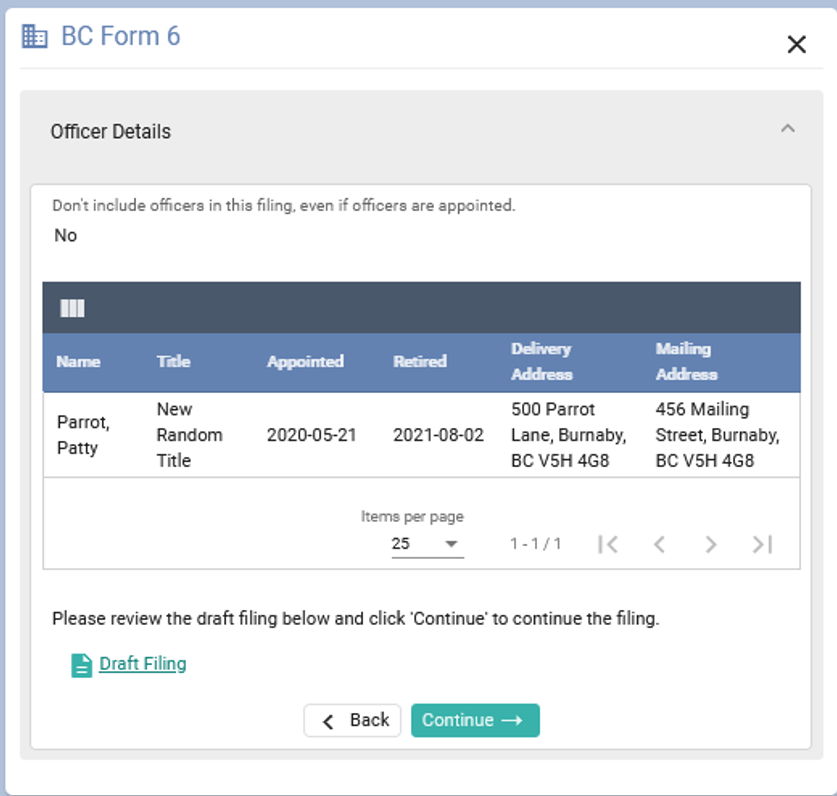Screen dimensions: 837x796
Task: Go to the next page of results
Action: (x=711, y=544)
